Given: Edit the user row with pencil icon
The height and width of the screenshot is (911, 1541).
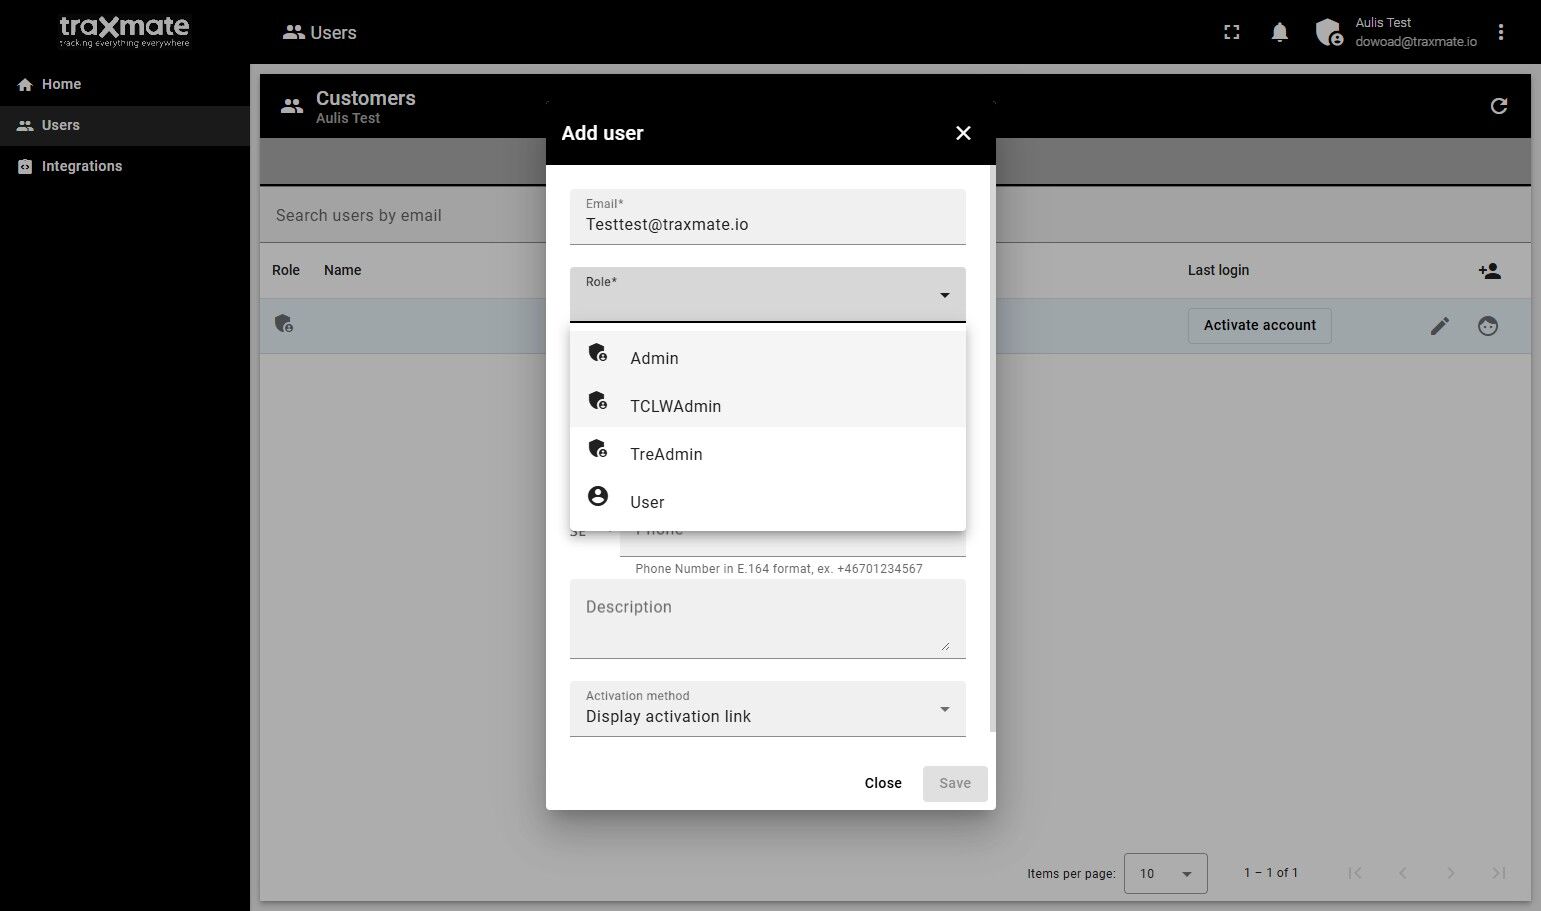Looking at the screenshot, I should pyautogui.click(x=1440, y=326).
